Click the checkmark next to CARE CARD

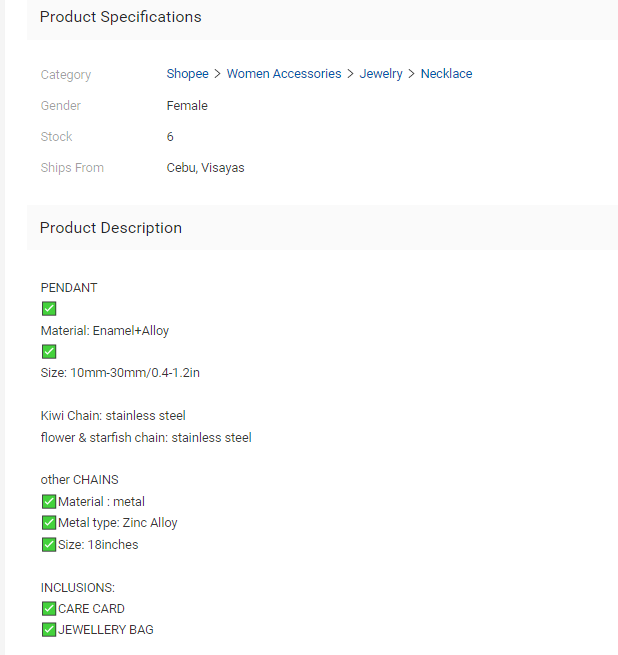pos(49,609)
